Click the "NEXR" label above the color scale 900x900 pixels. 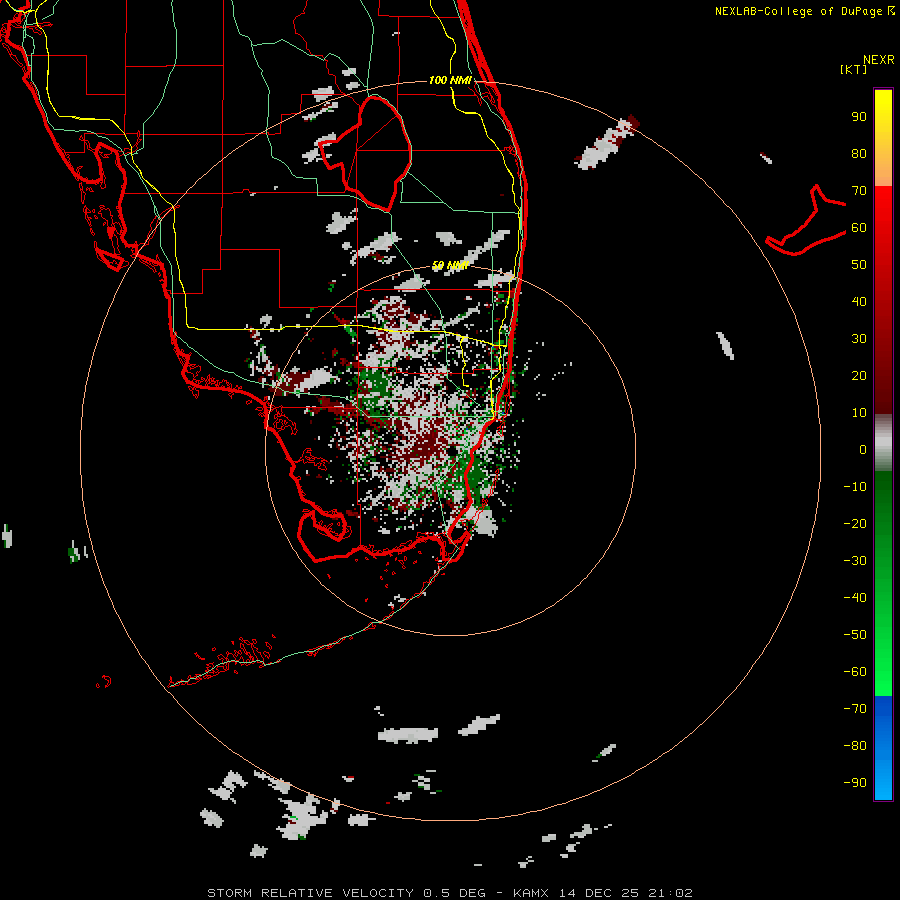(x=879, y=60)
